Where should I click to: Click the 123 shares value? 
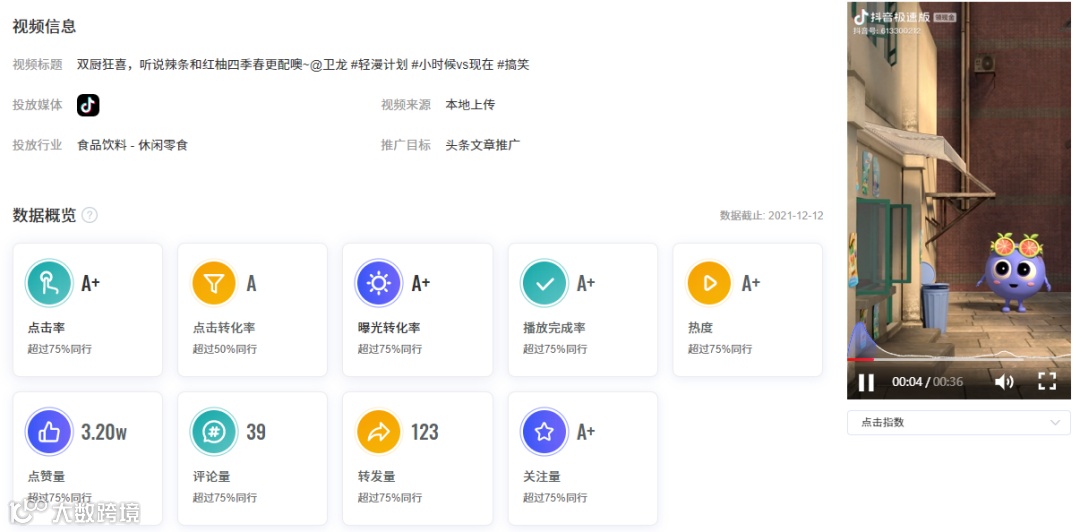424,432
